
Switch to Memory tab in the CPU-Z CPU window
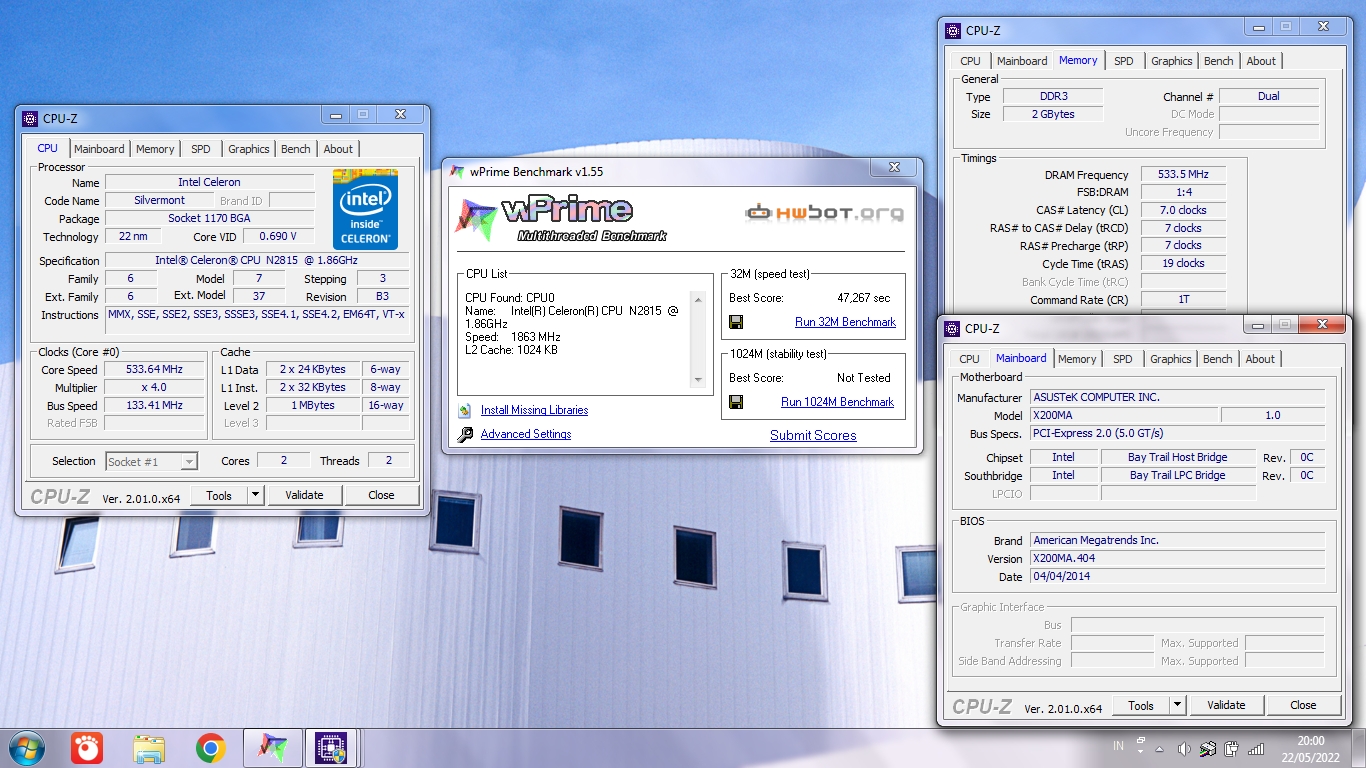tap(155, 149)
